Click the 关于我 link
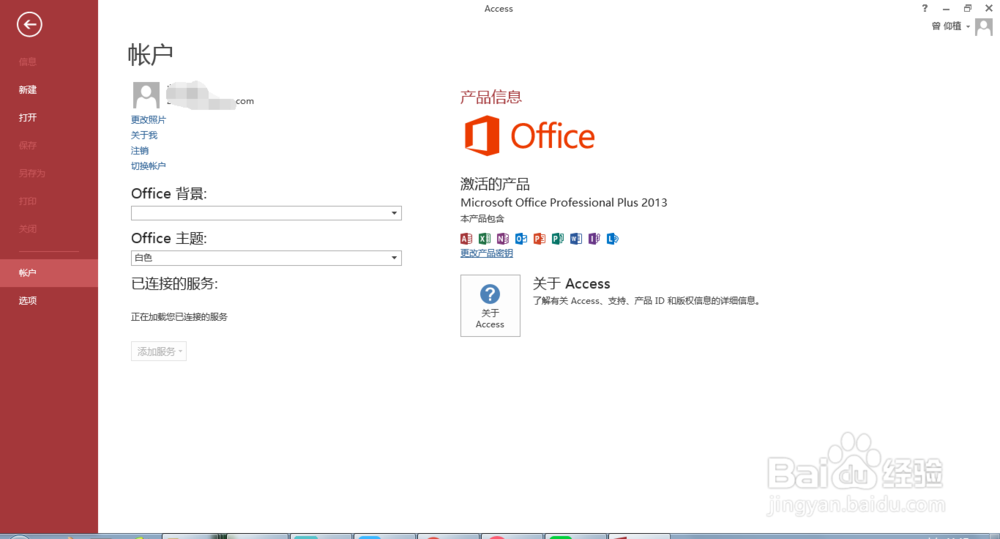The width and height of the screenshot is (1000, 539). point(144,135)
